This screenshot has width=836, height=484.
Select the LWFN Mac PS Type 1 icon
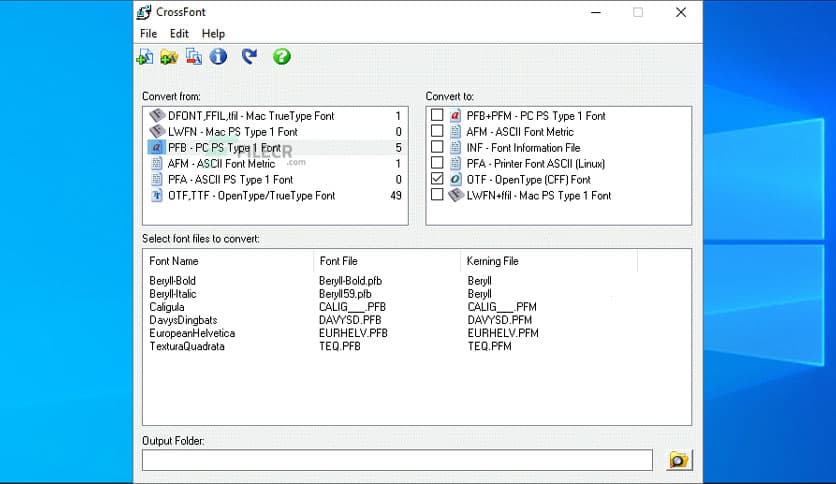[x=157, y=132]
